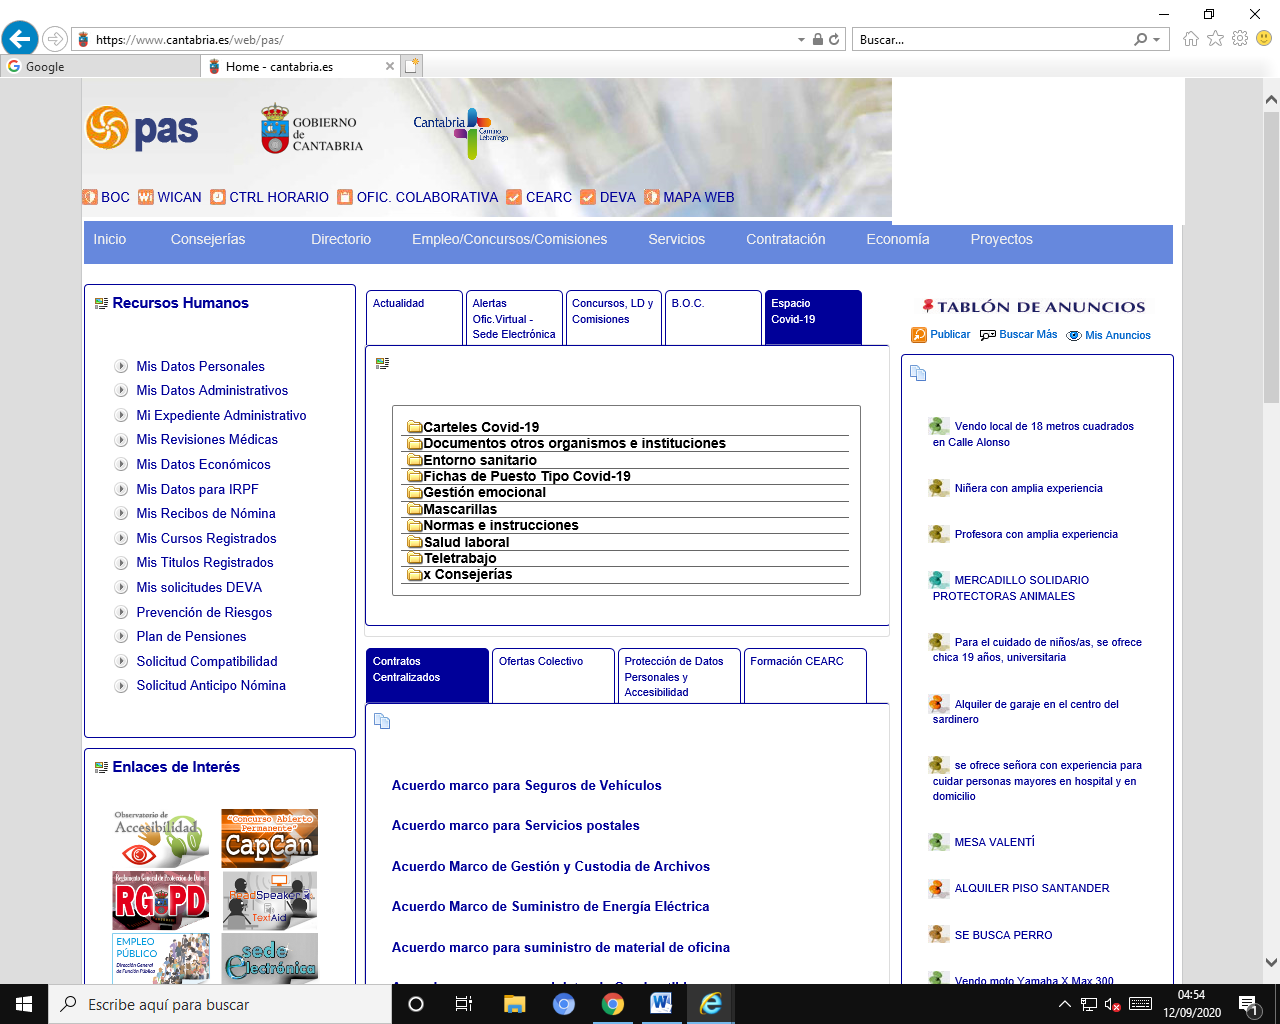1280x1024 pixels.
Task: Click the refresh icon in address bar
Action: 834,40
